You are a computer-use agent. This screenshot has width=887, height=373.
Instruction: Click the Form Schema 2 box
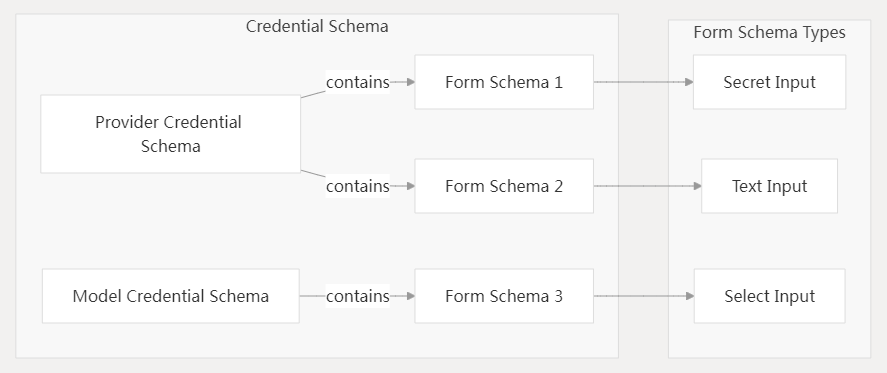tap(504, 186)
